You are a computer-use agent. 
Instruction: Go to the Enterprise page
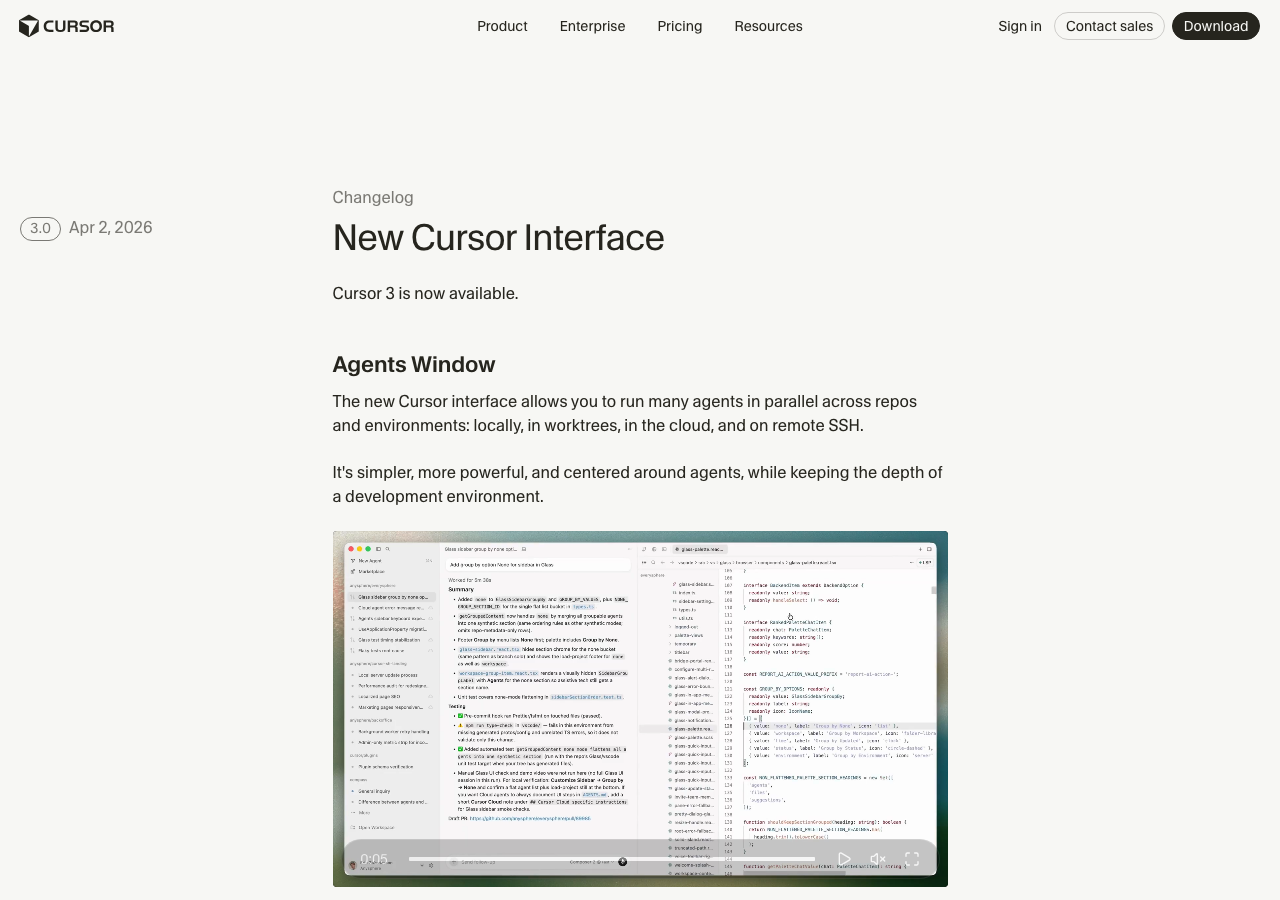tap(592, 26)
